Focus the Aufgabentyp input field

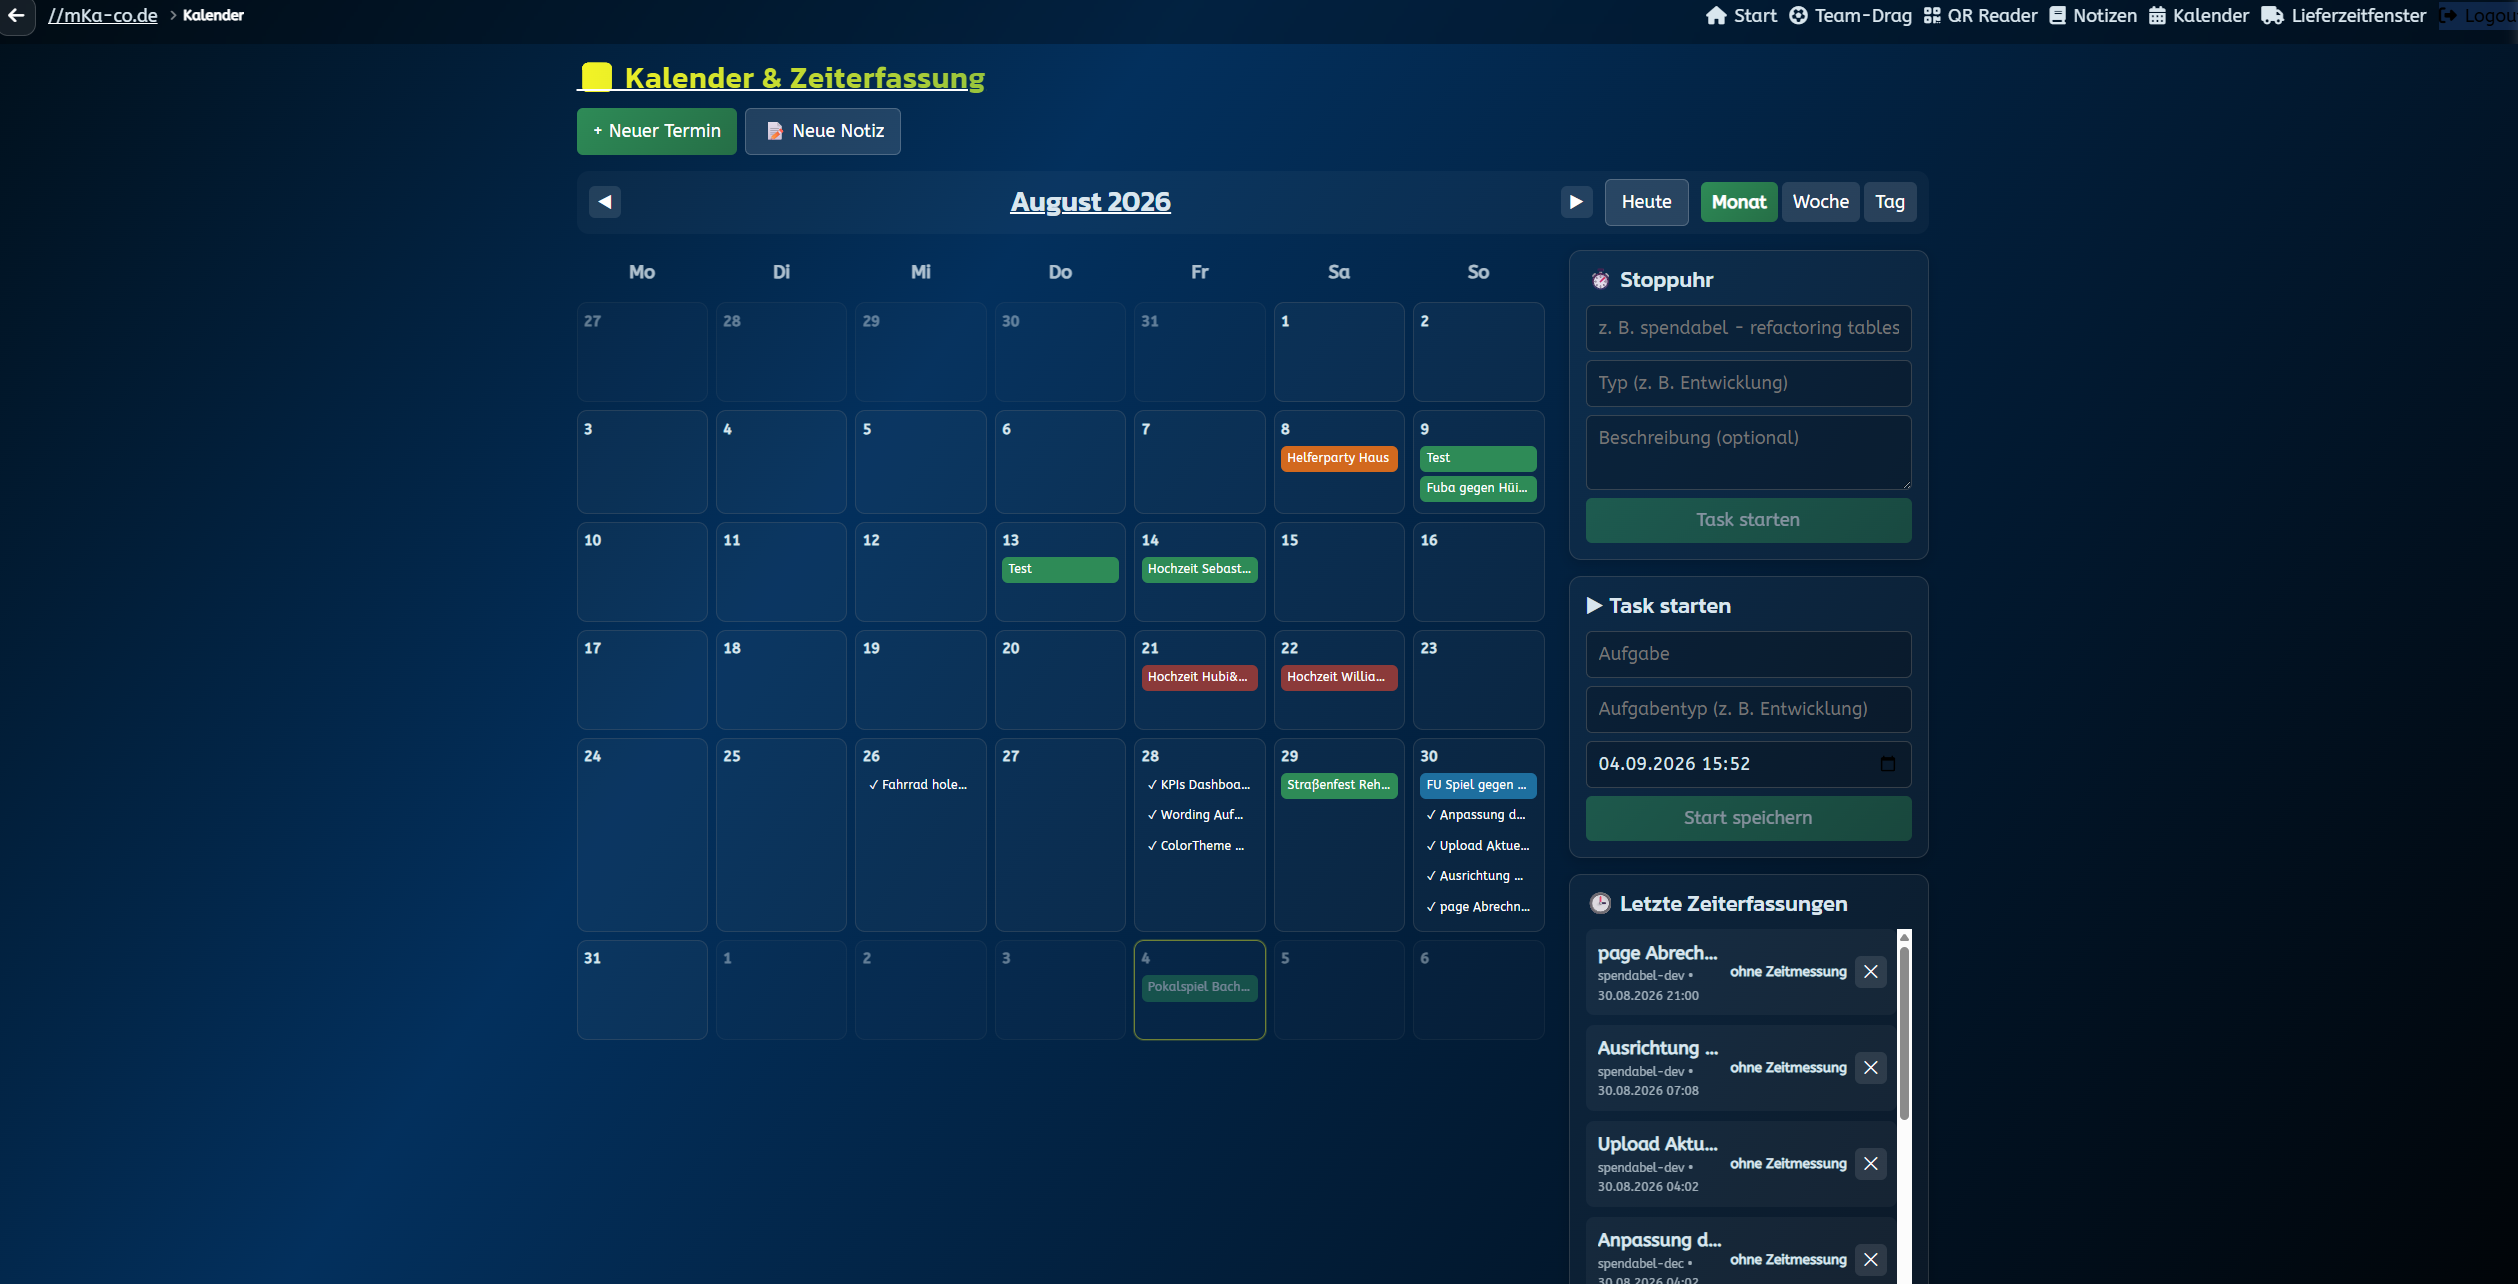click(1748, 709)
